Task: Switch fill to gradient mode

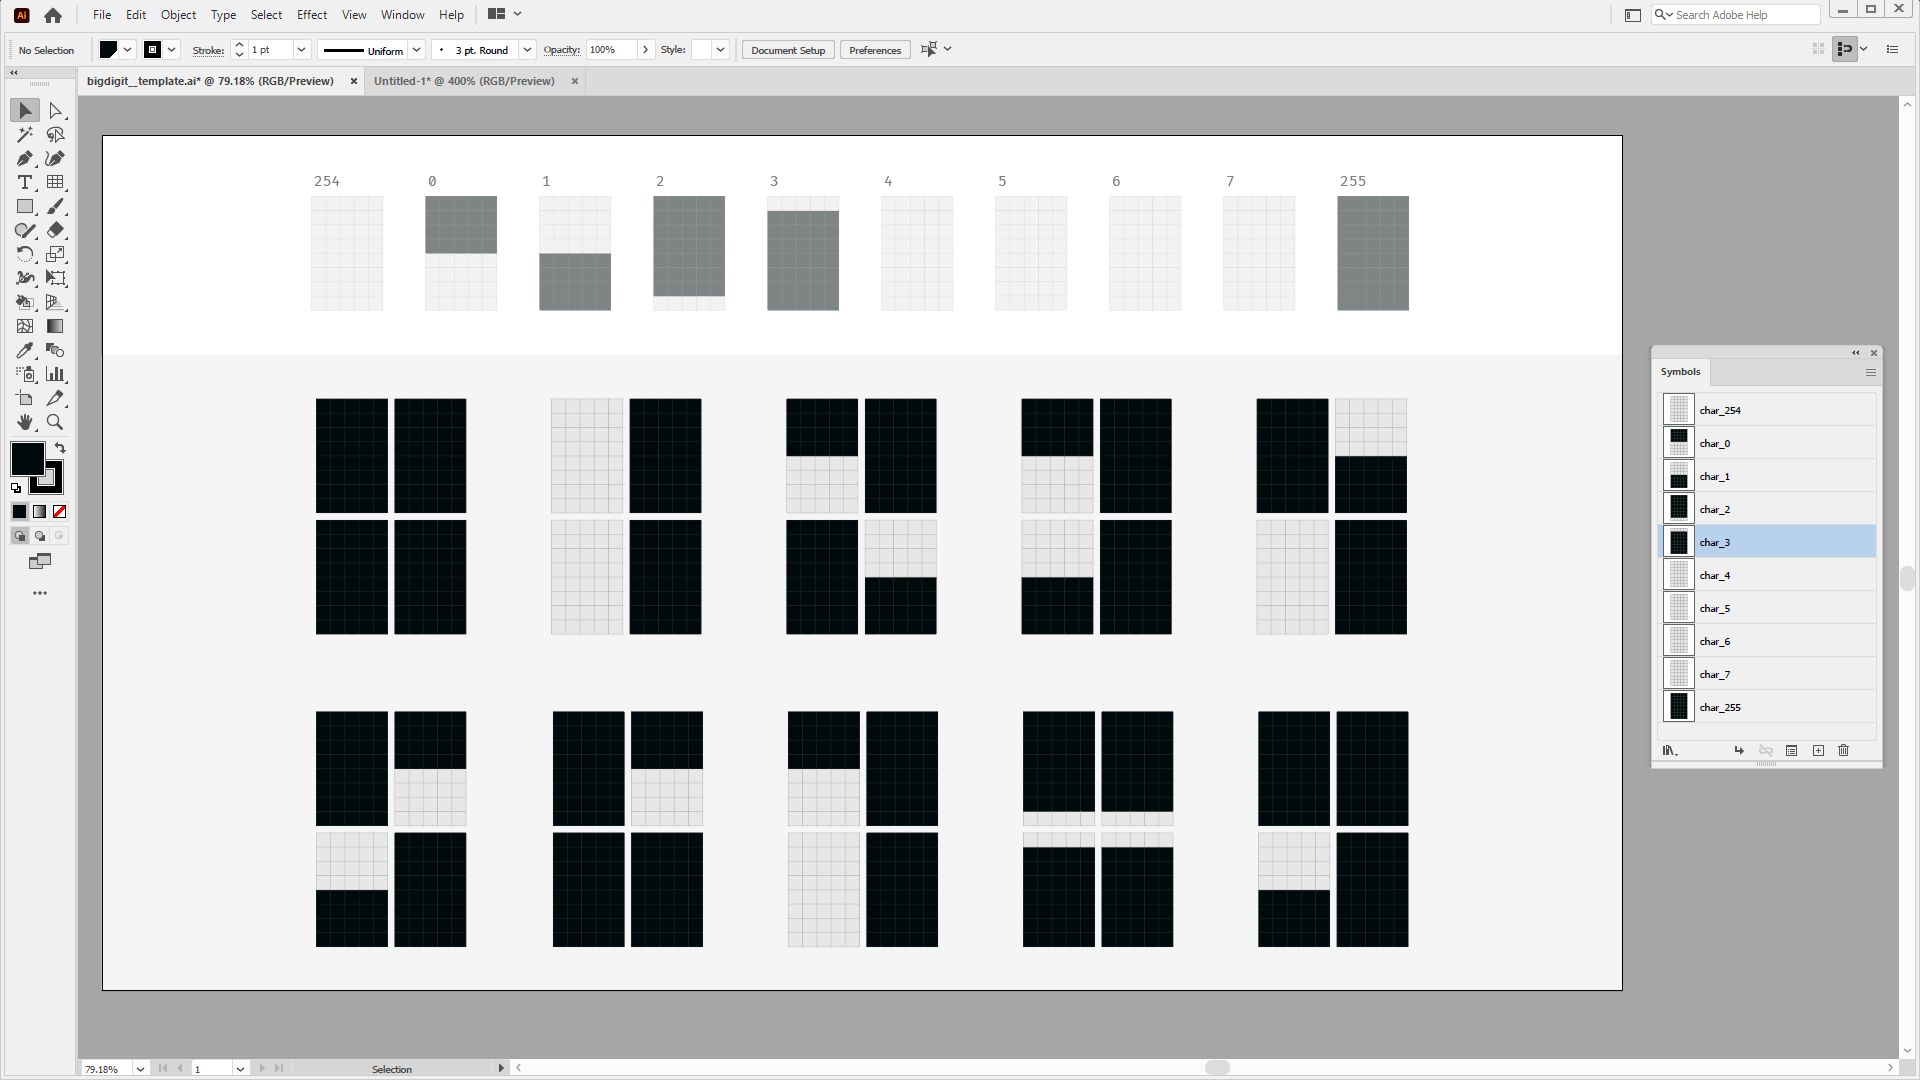Action: [39, 511]
